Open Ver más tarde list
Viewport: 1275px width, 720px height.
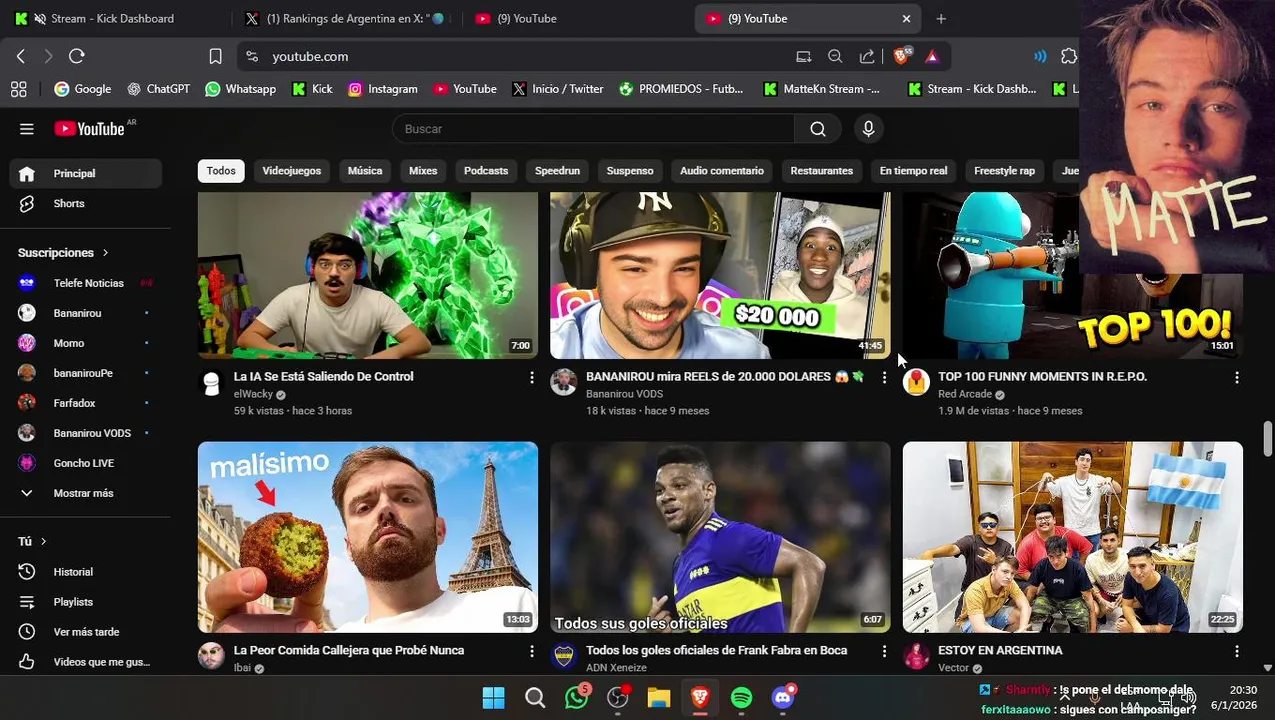(86, 632)
